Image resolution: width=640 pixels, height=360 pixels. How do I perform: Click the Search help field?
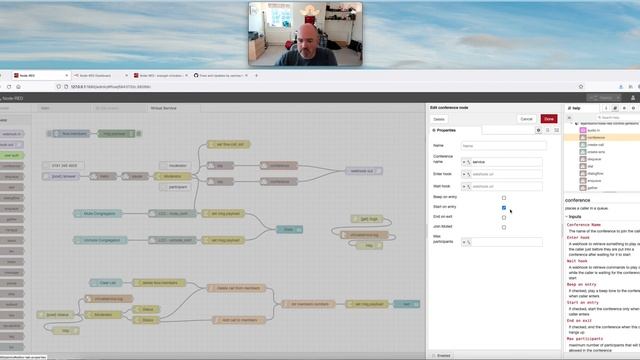(x=617, y=118)
